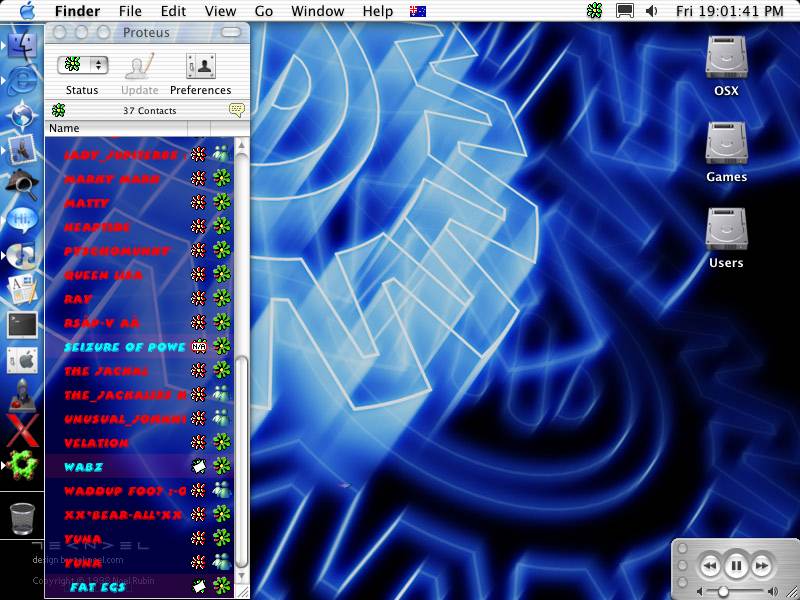
Task: Open the File menu
Action: click(130, 11)
